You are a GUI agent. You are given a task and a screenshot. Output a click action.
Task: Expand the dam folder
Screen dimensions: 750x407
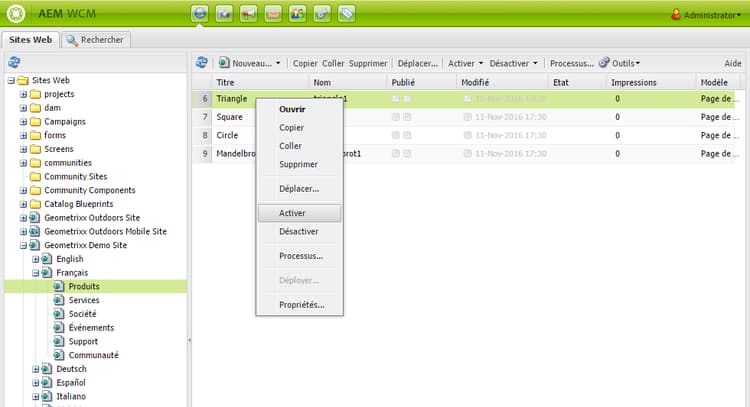(23, 108)
